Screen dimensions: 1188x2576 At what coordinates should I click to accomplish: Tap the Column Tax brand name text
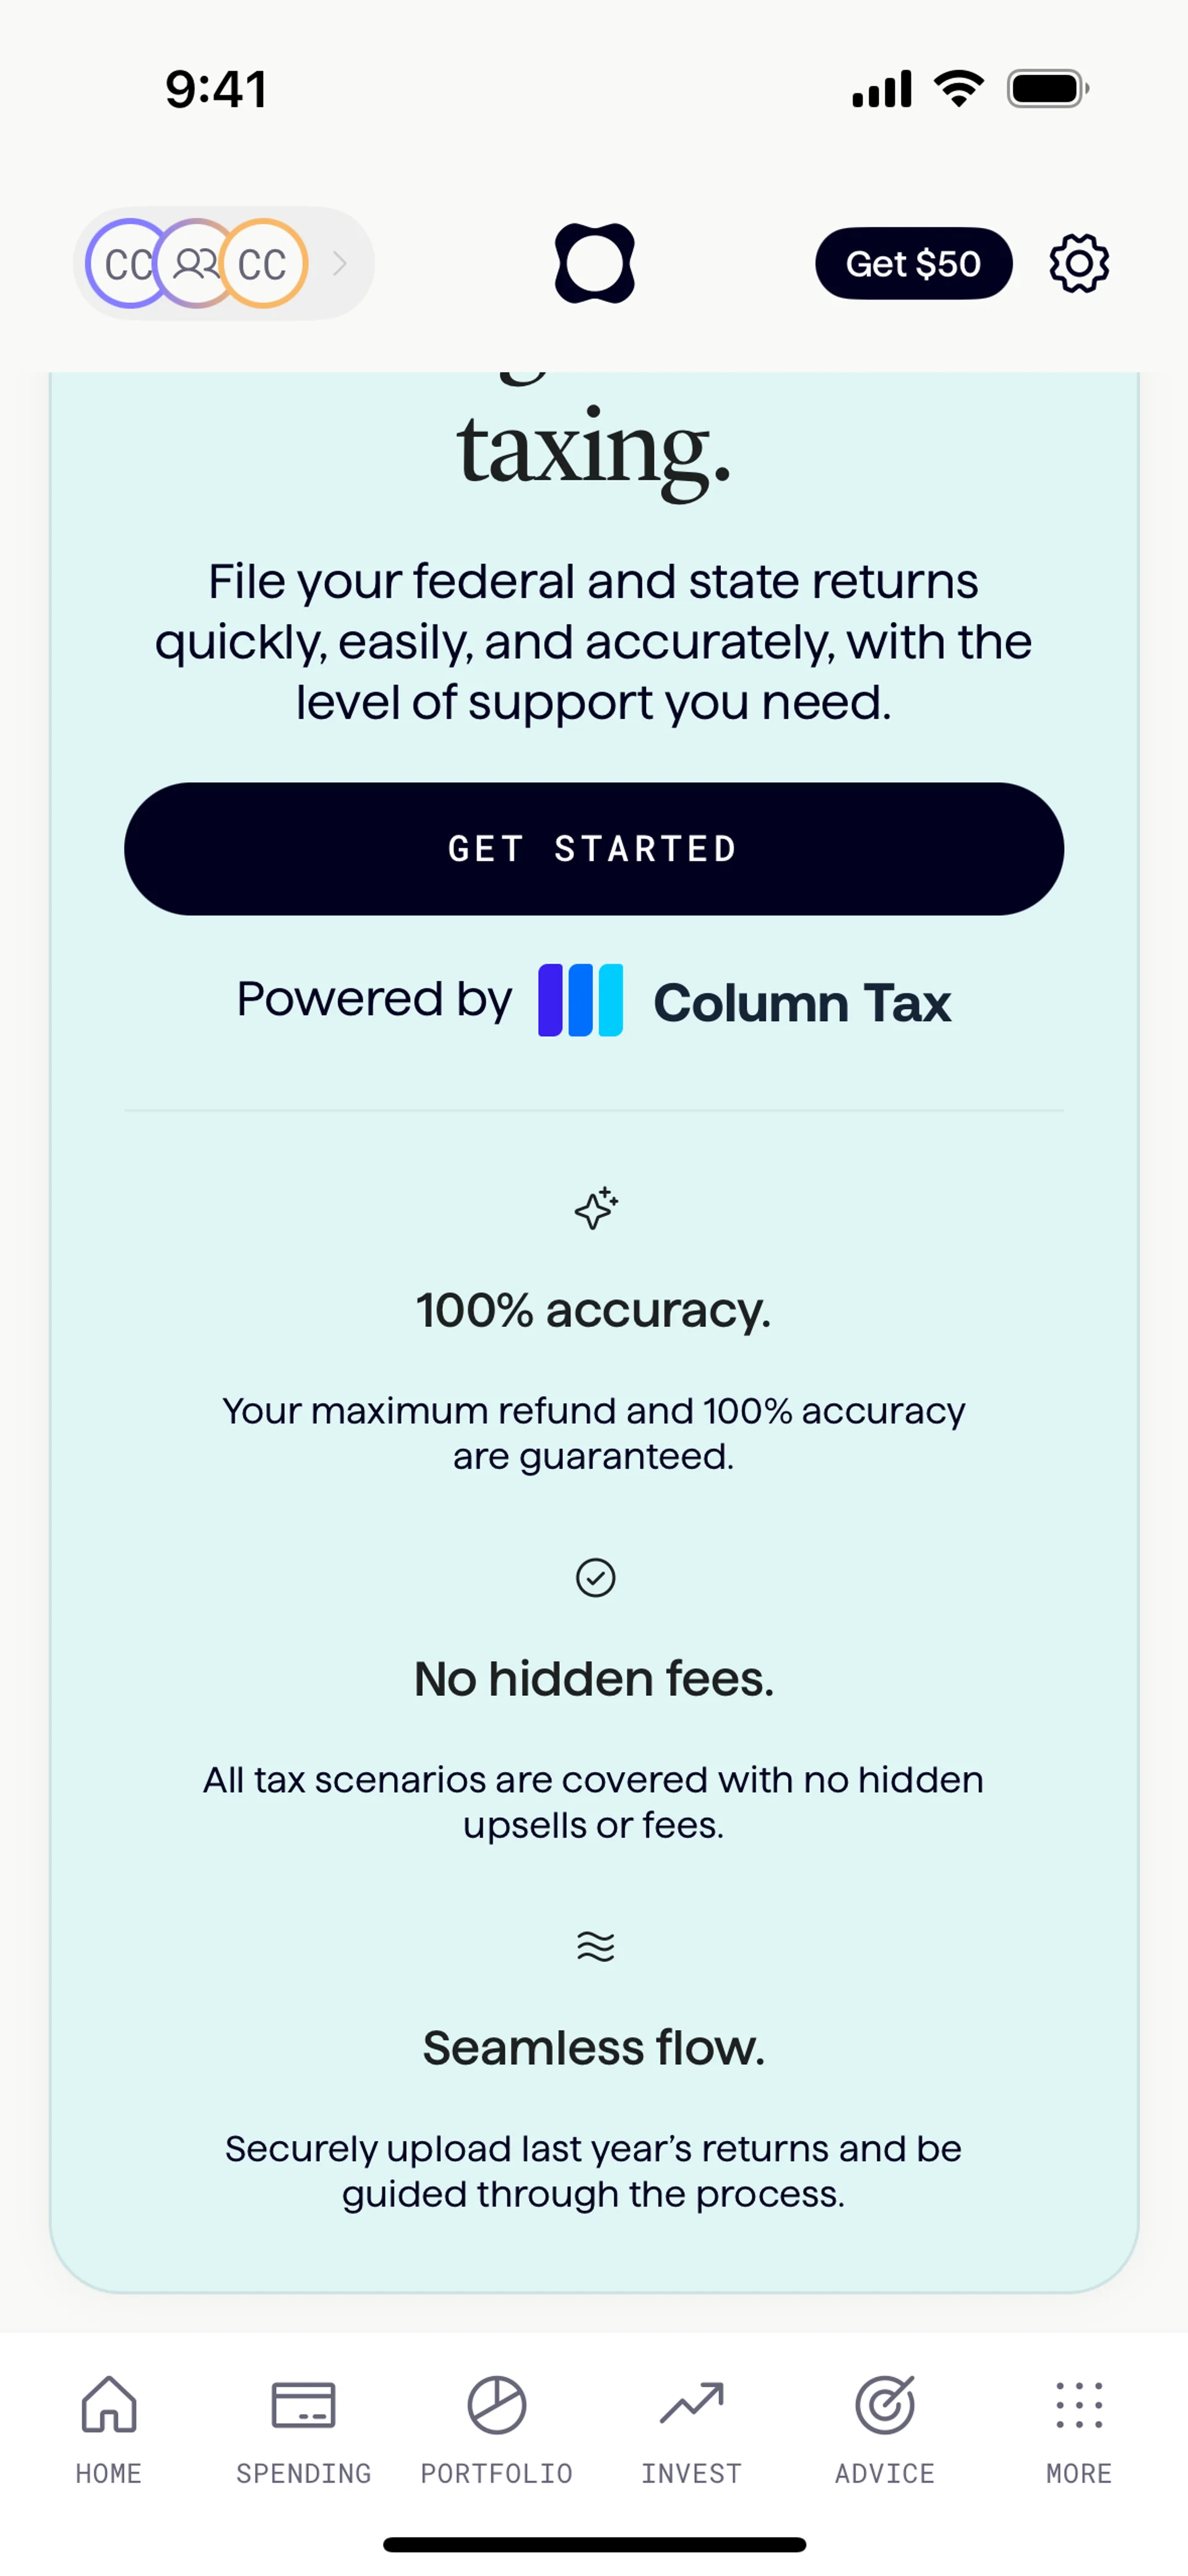coord(801,1003)
